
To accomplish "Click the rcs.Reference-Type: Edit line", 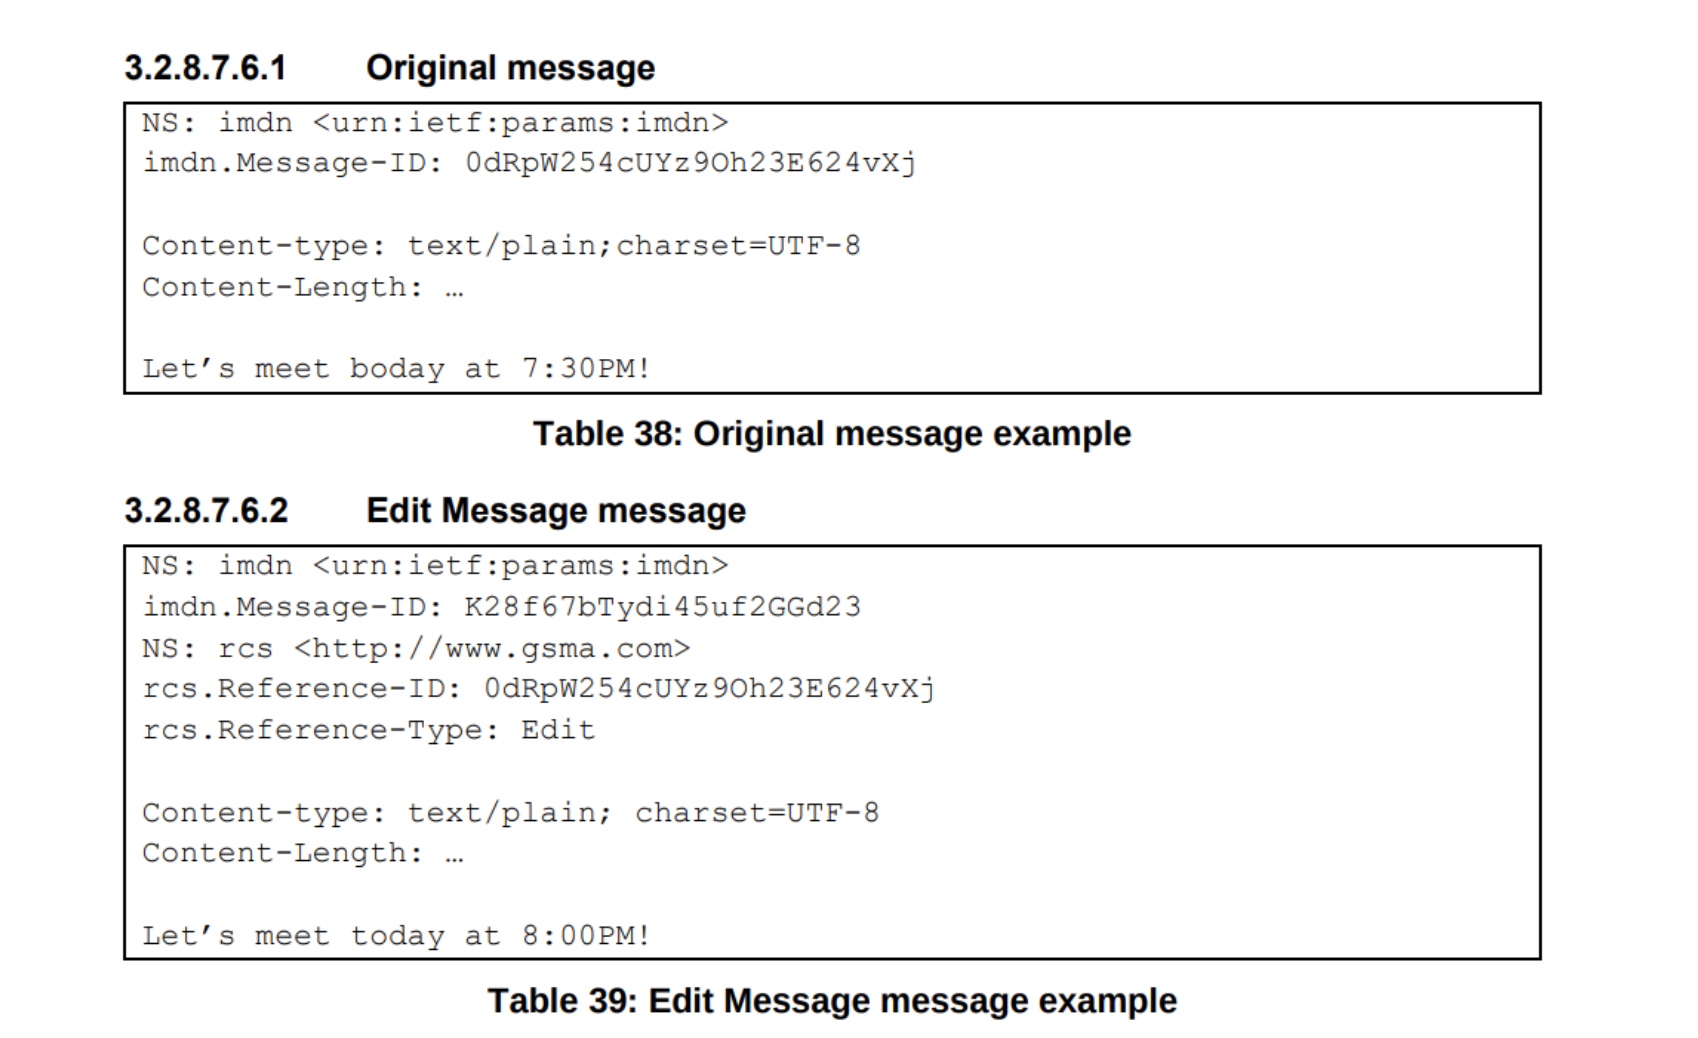I will click(368, 730).
